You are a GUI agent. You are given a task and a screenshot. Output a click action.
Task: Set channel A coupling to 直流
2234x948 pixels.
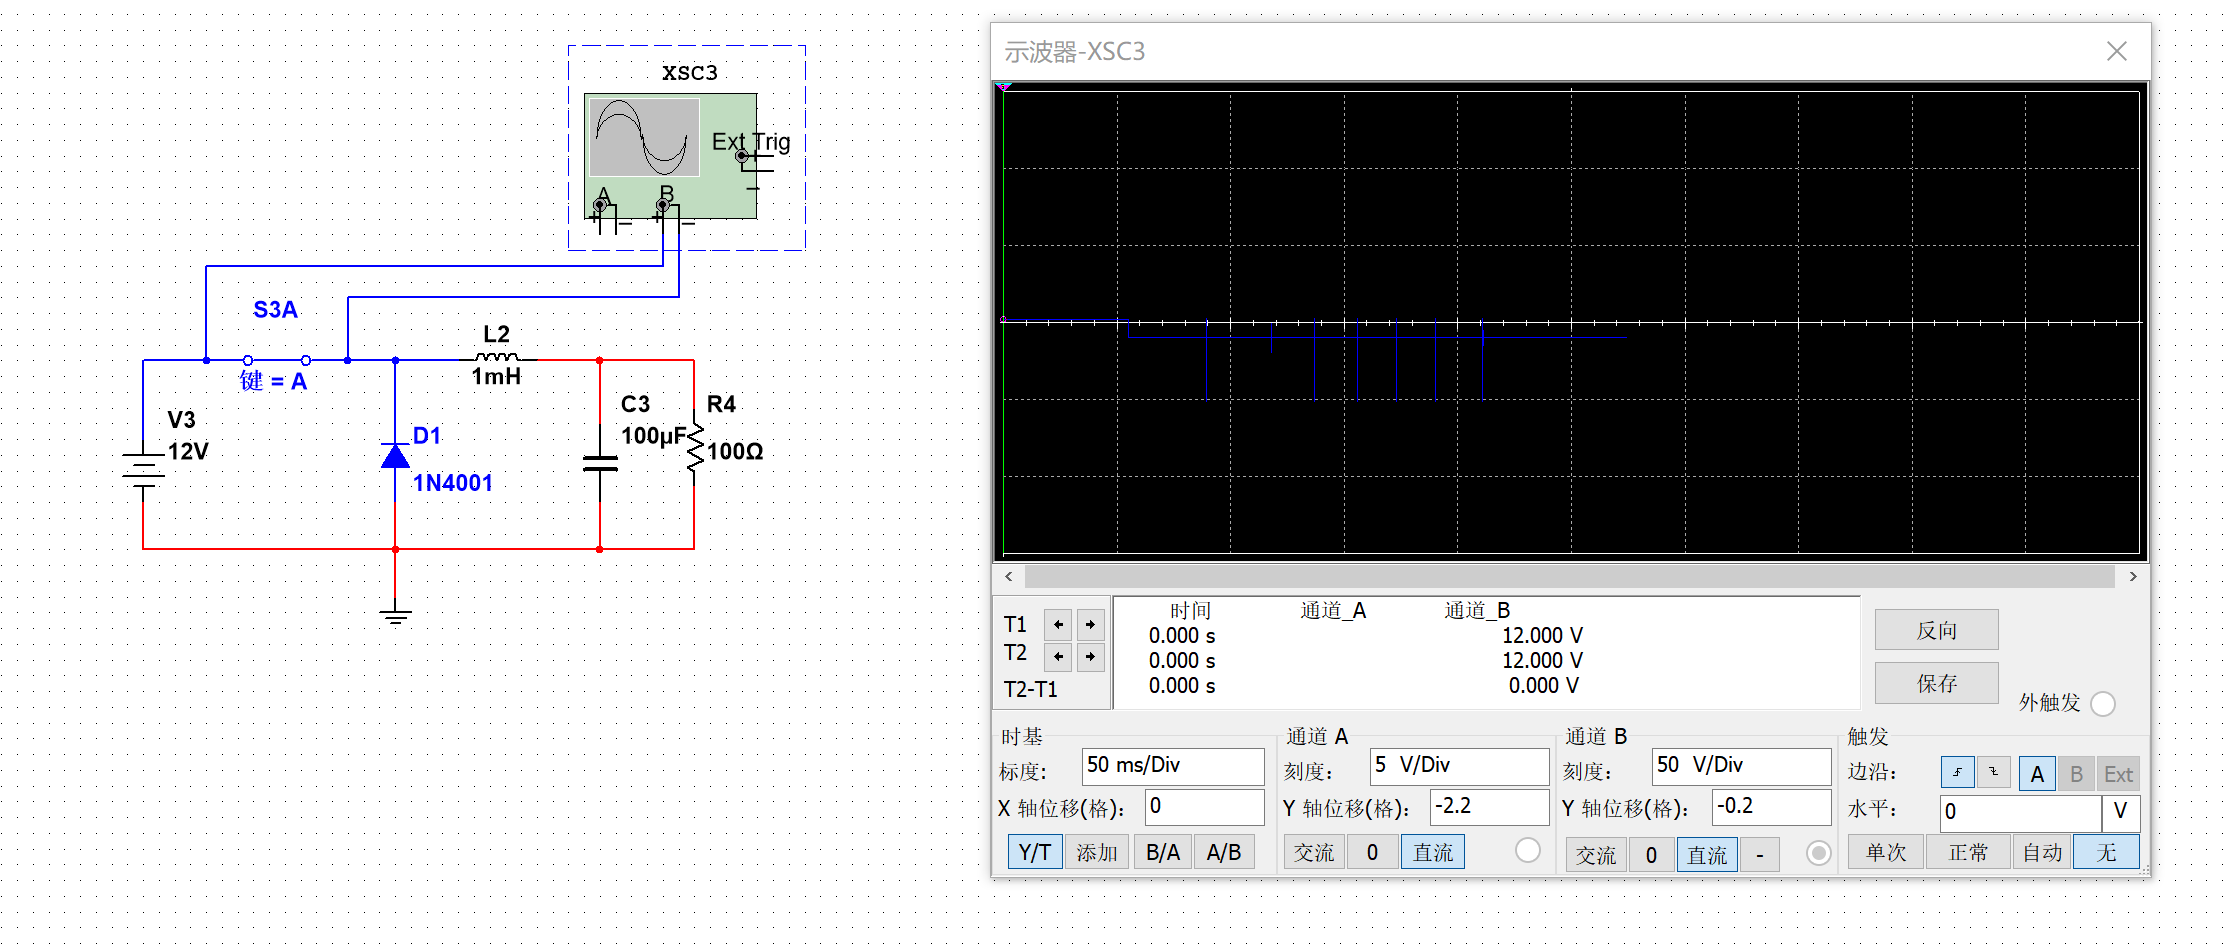[1433, 852]
